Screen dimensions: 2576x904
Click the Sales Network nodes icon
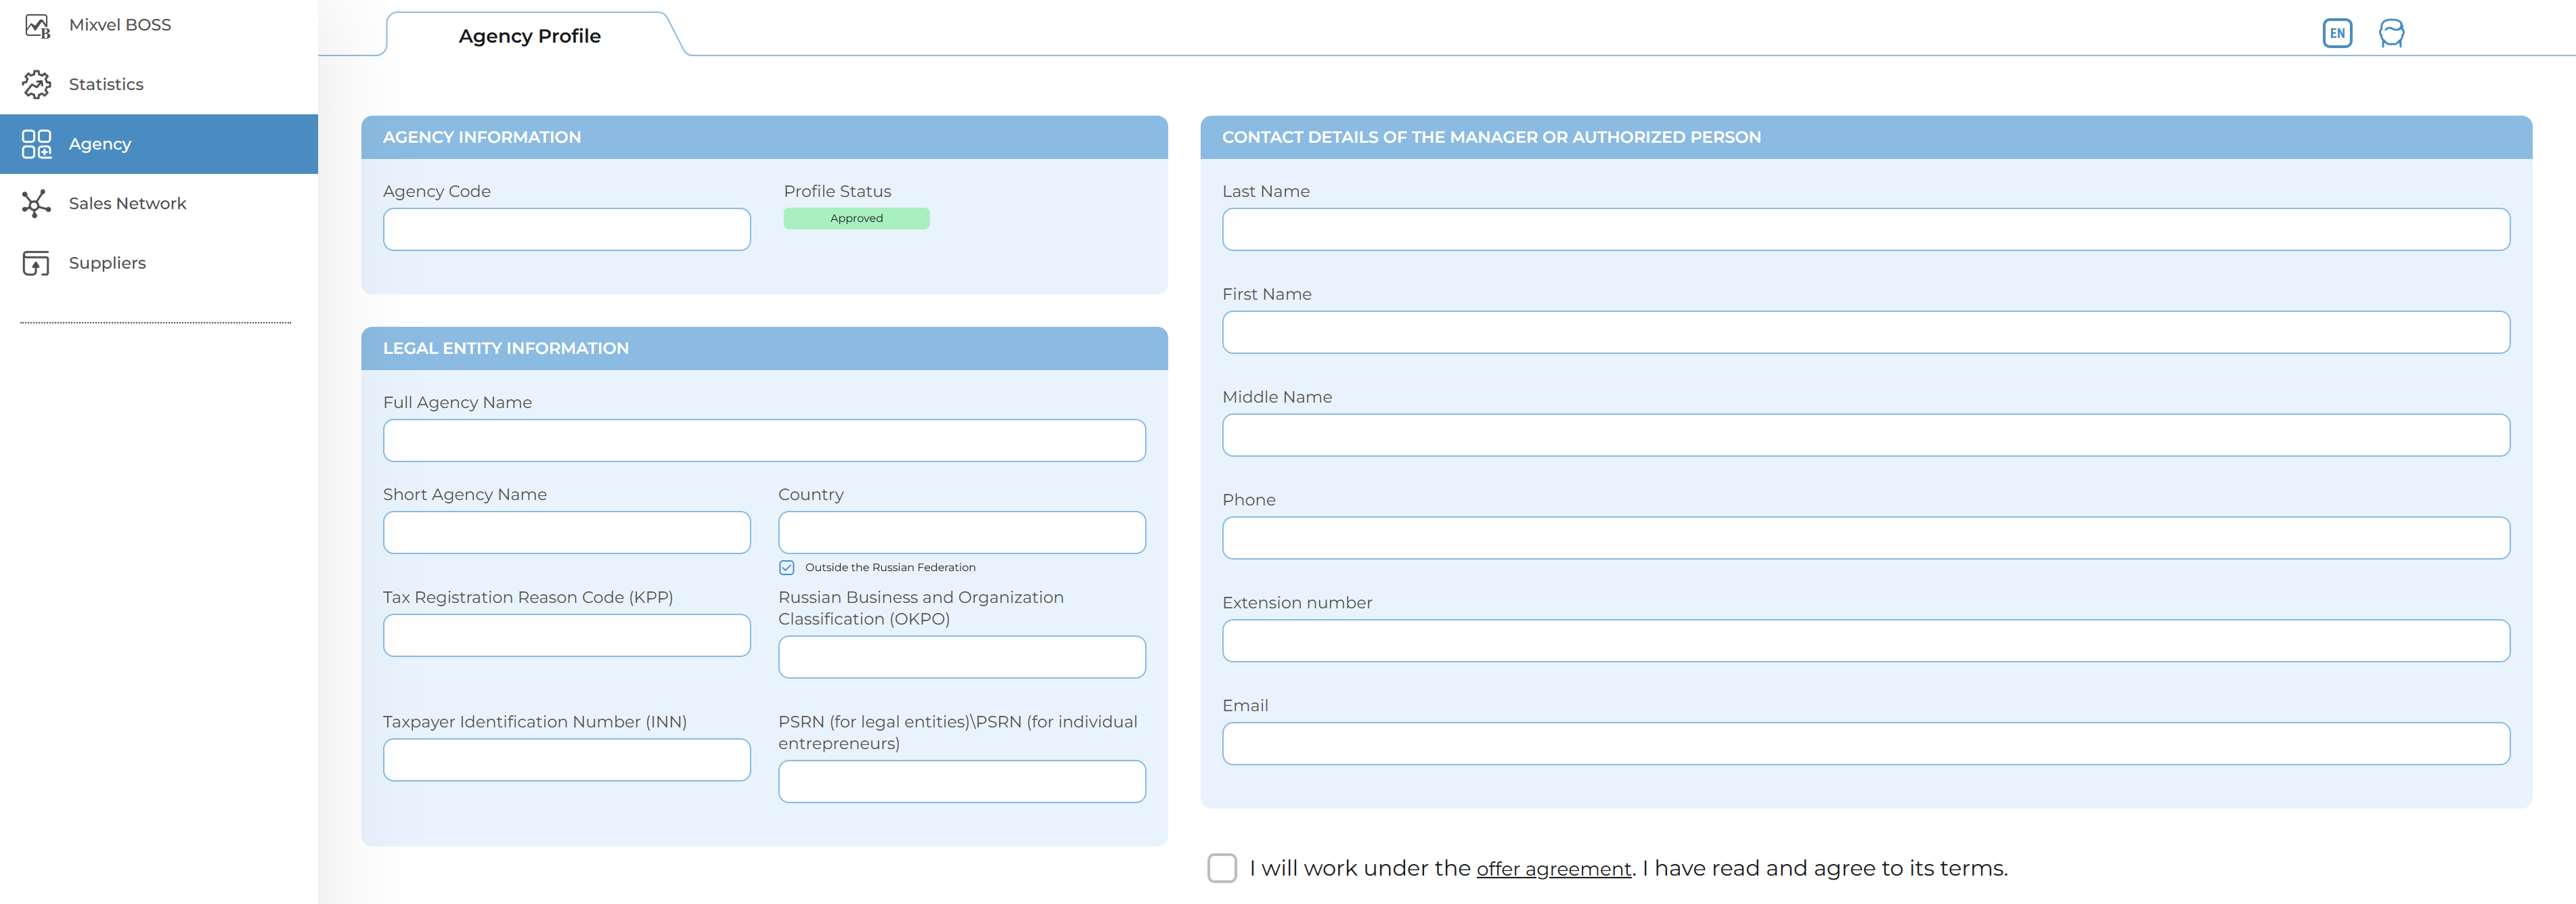click(37, 204)
